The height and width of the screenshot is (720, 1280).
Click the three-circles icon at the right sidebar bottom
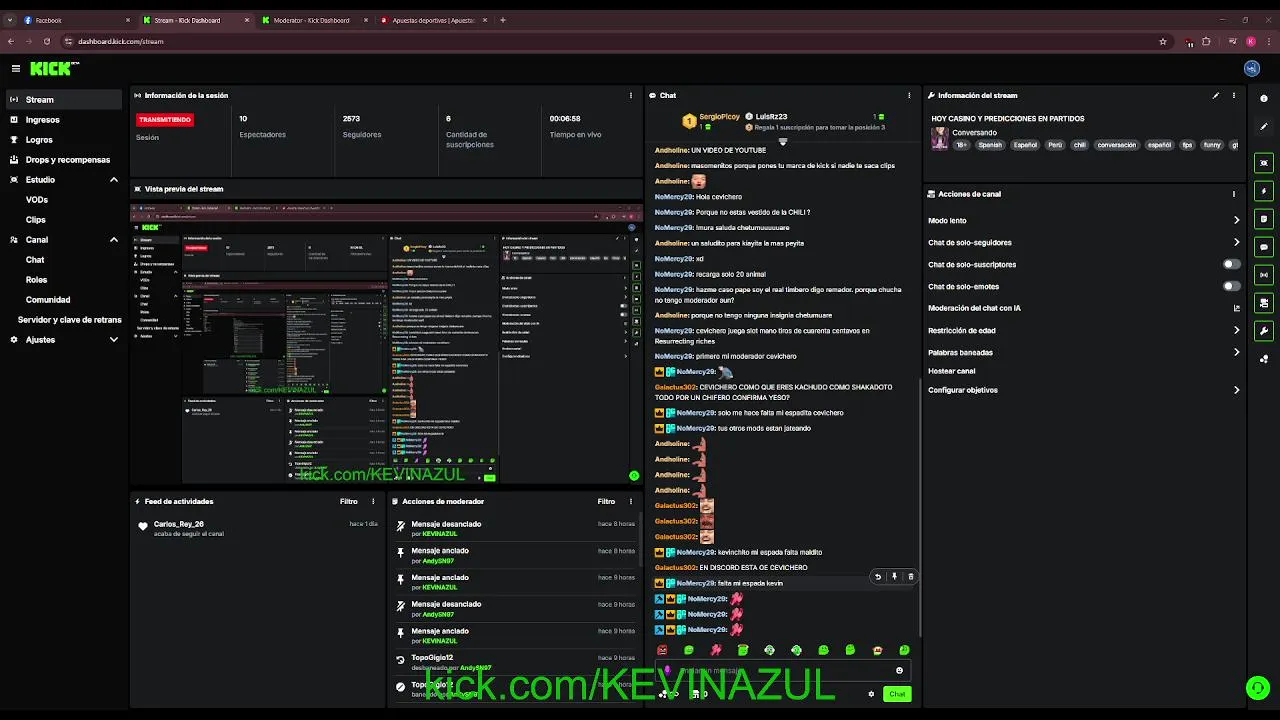pos(1264,359)
